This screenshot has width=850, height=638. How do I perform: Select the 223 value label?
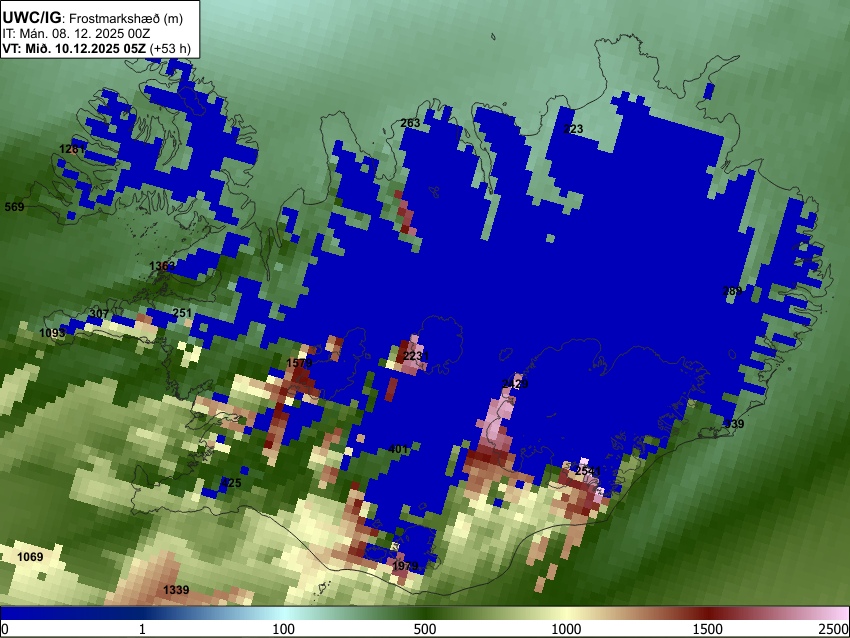tap(573, 129)
